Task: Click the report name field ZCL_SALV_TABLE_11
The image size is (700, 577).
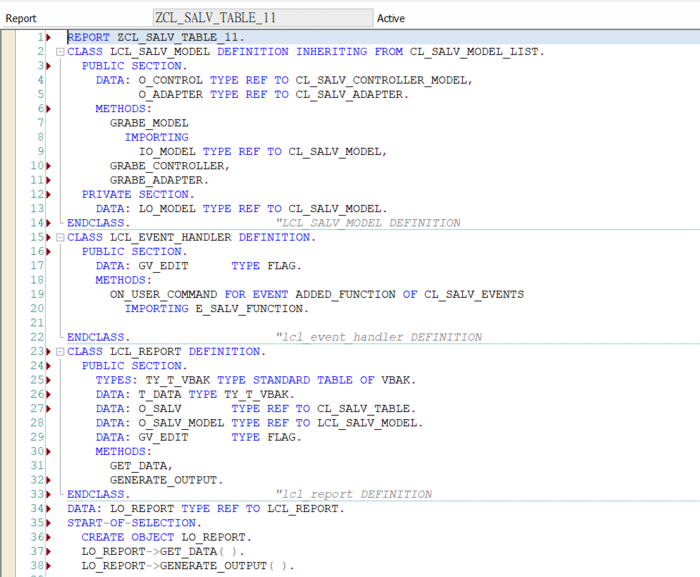Action: [x=263, y=18]
